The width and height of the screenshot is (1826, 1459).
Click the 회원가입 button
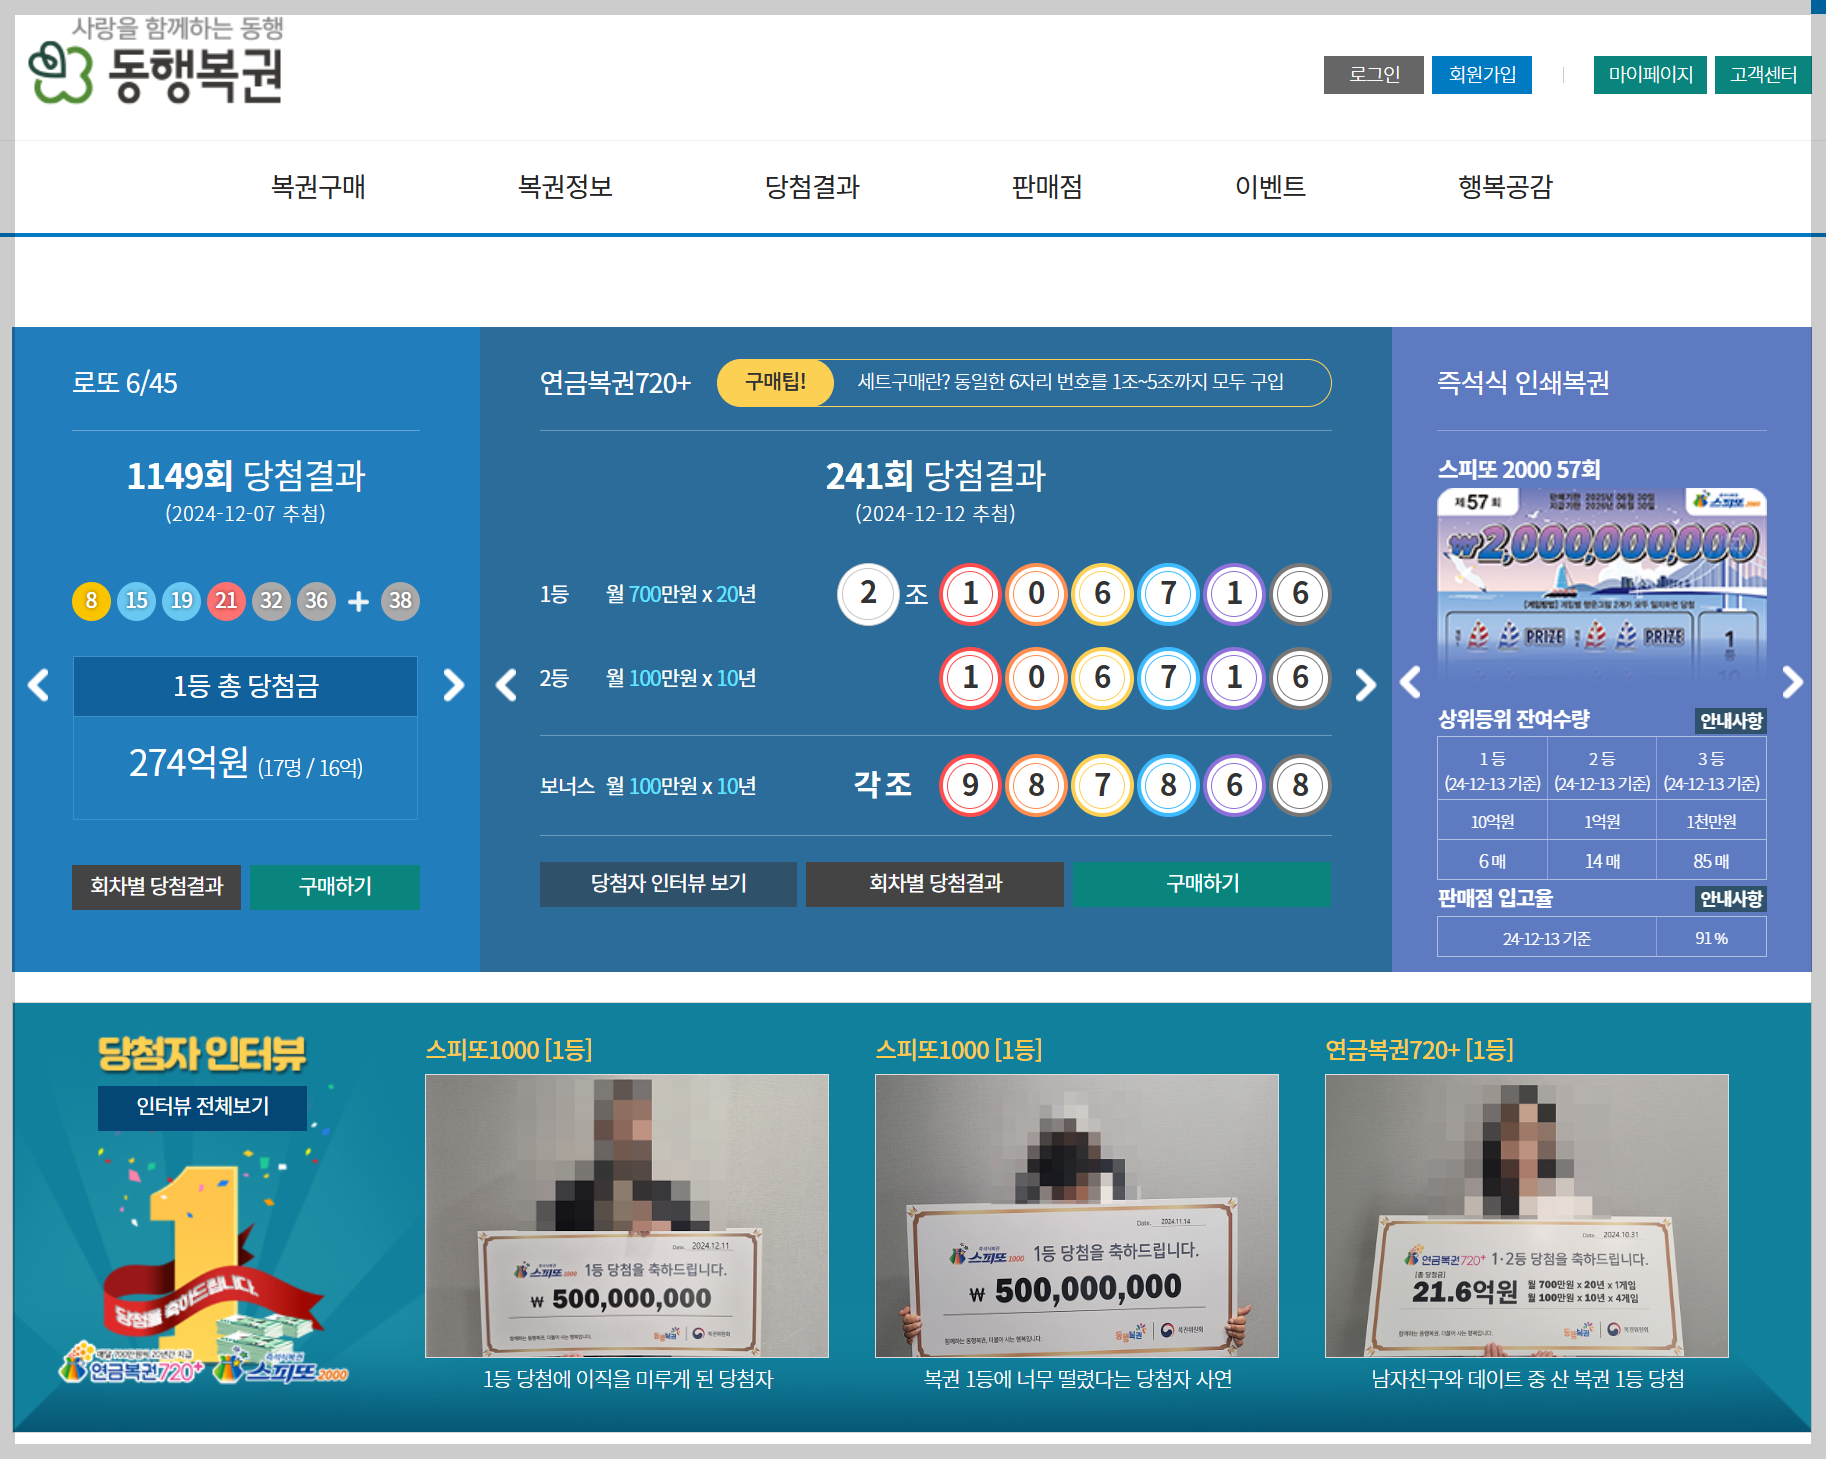[x=1482, y=75]
